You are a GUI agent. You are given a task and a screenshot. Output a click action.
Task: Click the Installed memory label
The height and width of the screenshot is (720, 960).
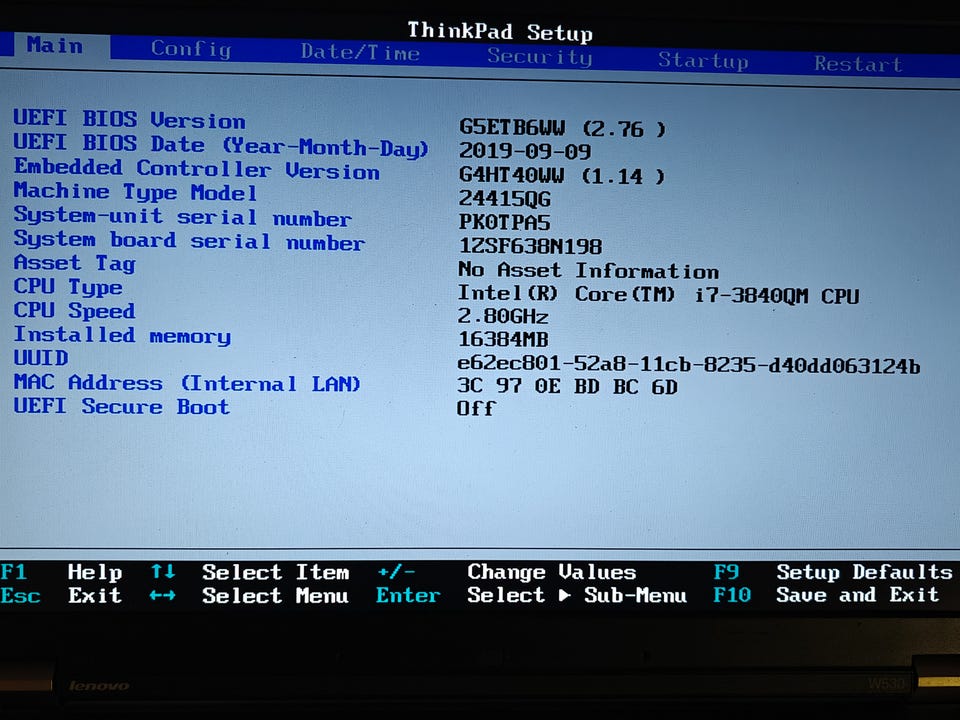(122, 335)
